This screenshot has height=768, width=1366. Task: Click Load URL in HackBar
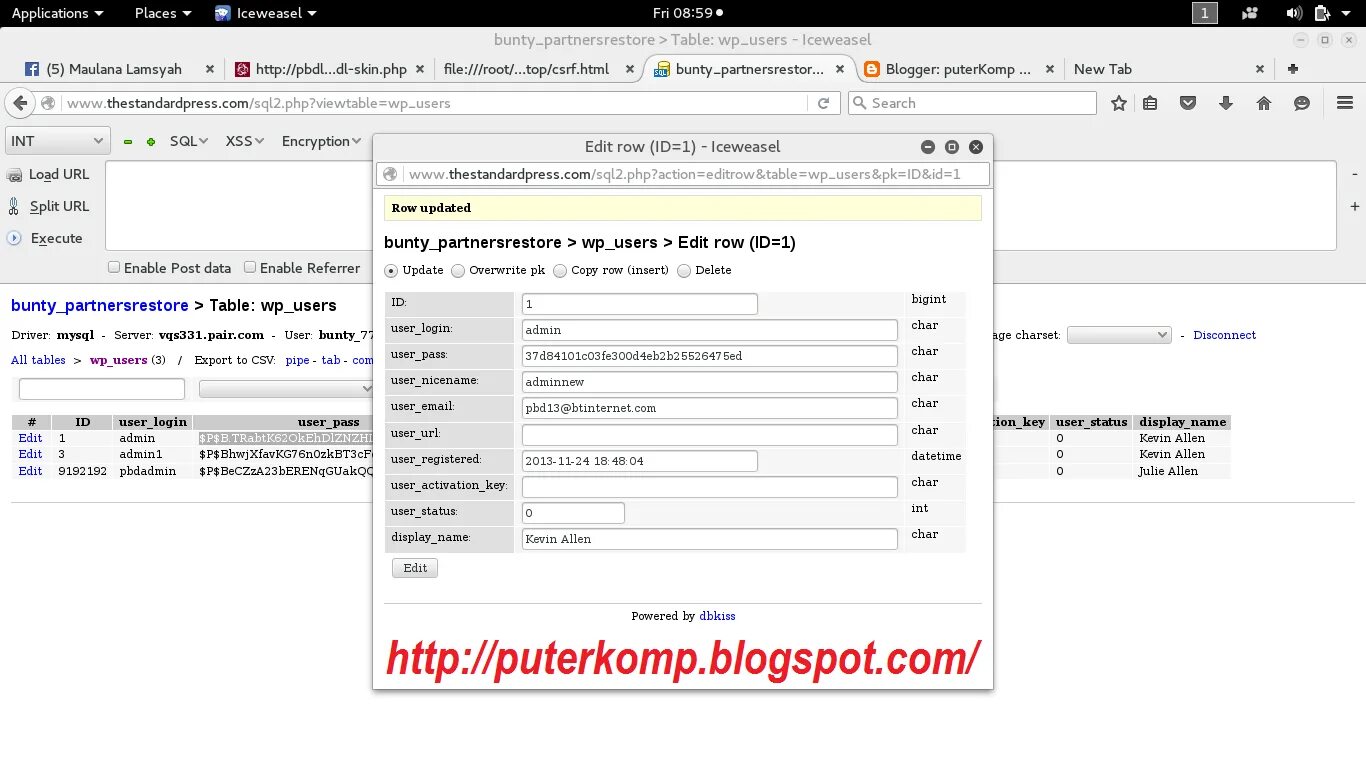point(49,174)
